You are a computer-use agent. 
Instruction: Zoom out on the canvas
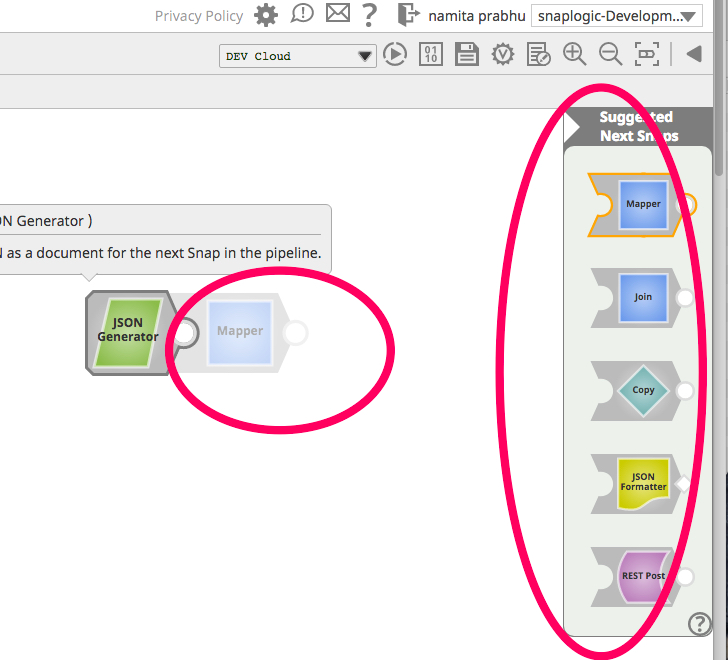coord(610,54)
